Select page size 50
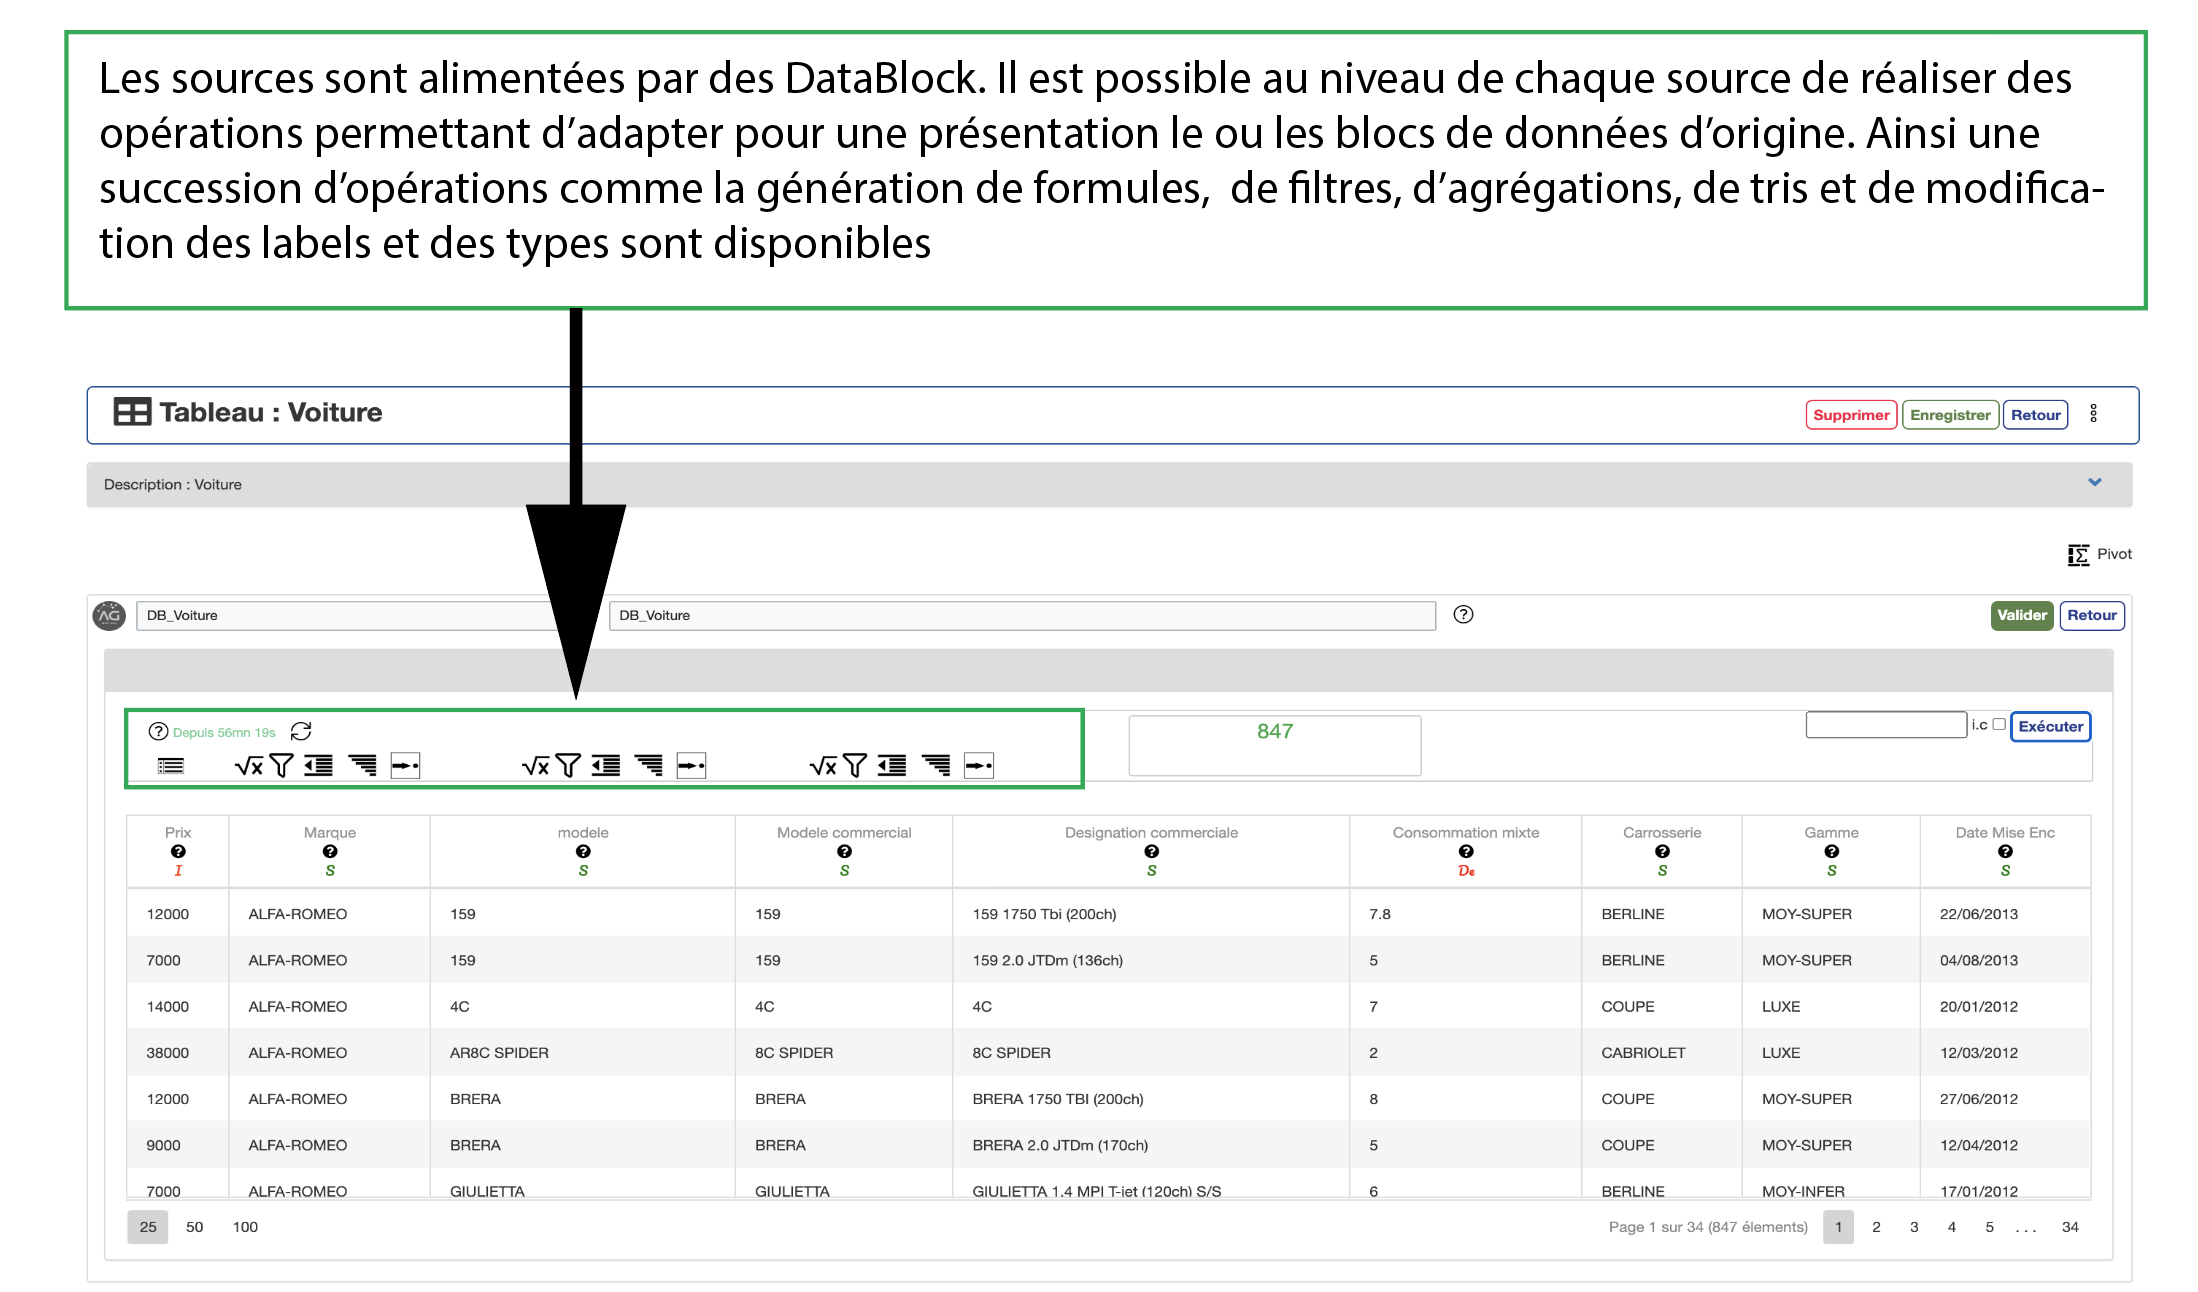 point(194,1227)
